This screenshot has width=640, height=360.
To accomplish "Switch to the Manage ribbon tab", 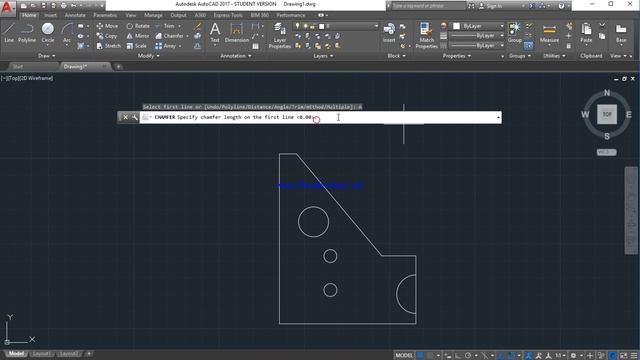I will pos(153,15).
